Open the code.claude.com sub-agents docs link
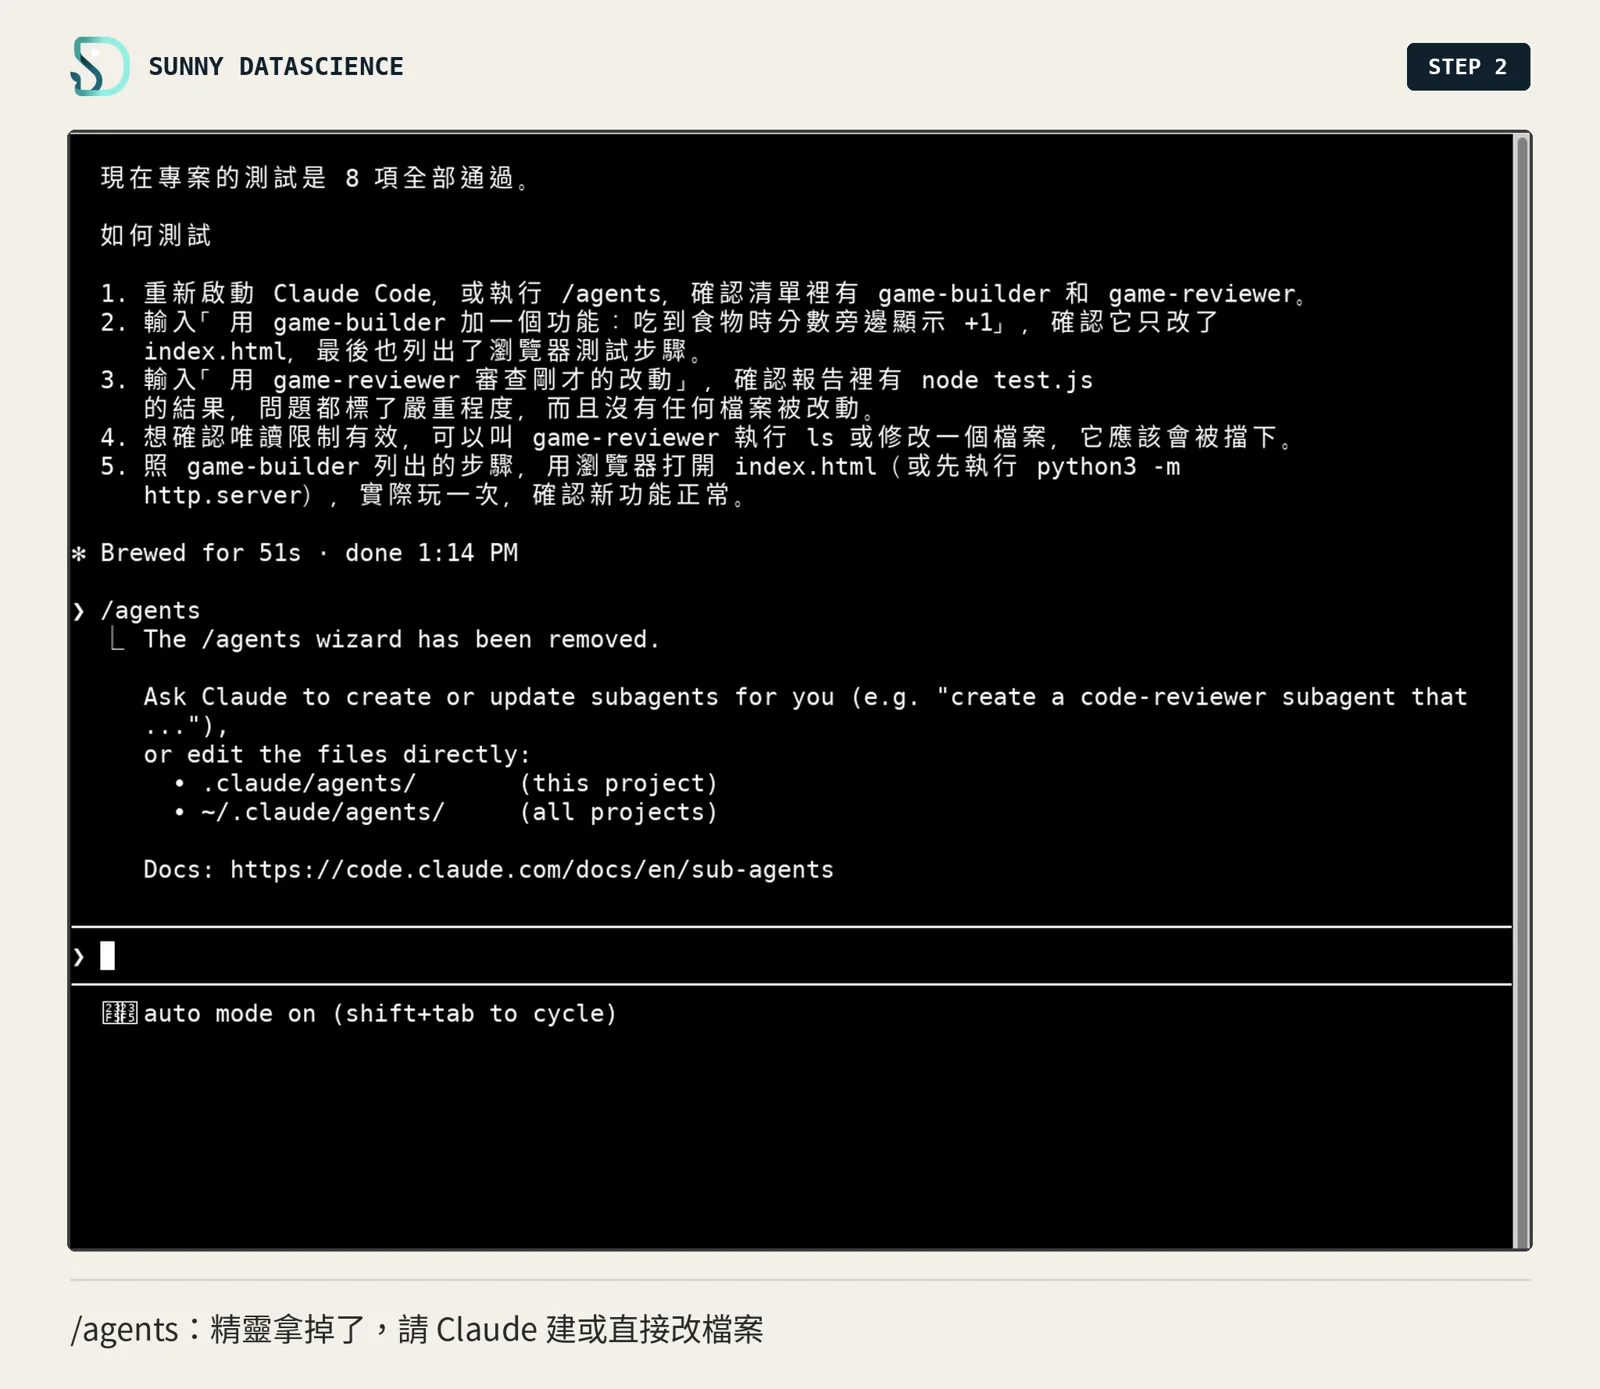This screenshot has height=1389, width=1600. pos(532,870)
